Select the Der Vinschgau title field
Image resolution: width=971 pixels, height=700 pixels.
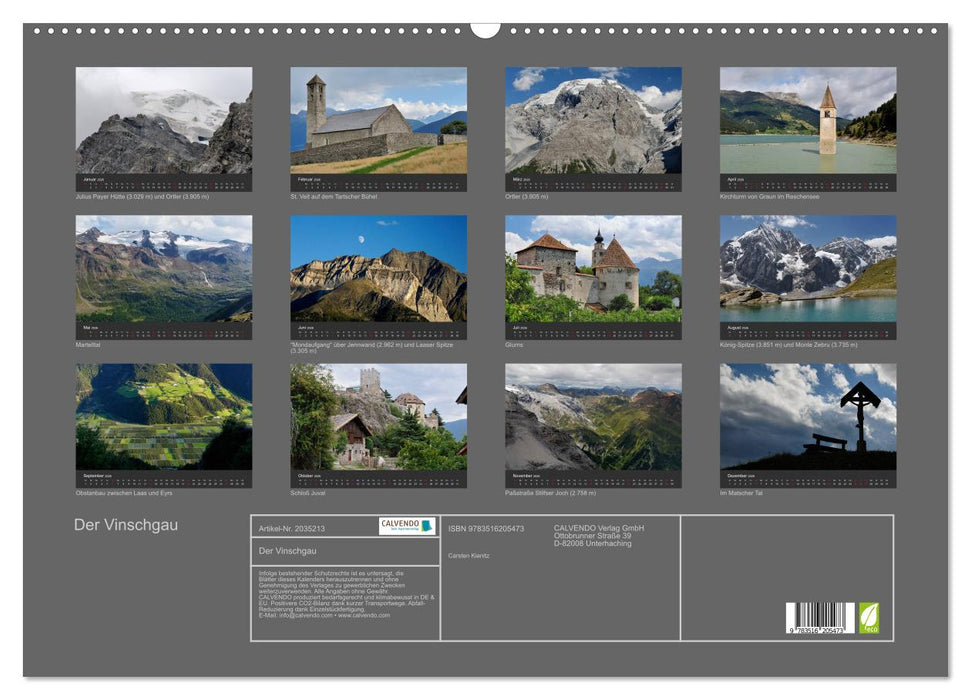pyautogui.click(x=290, y=549)
